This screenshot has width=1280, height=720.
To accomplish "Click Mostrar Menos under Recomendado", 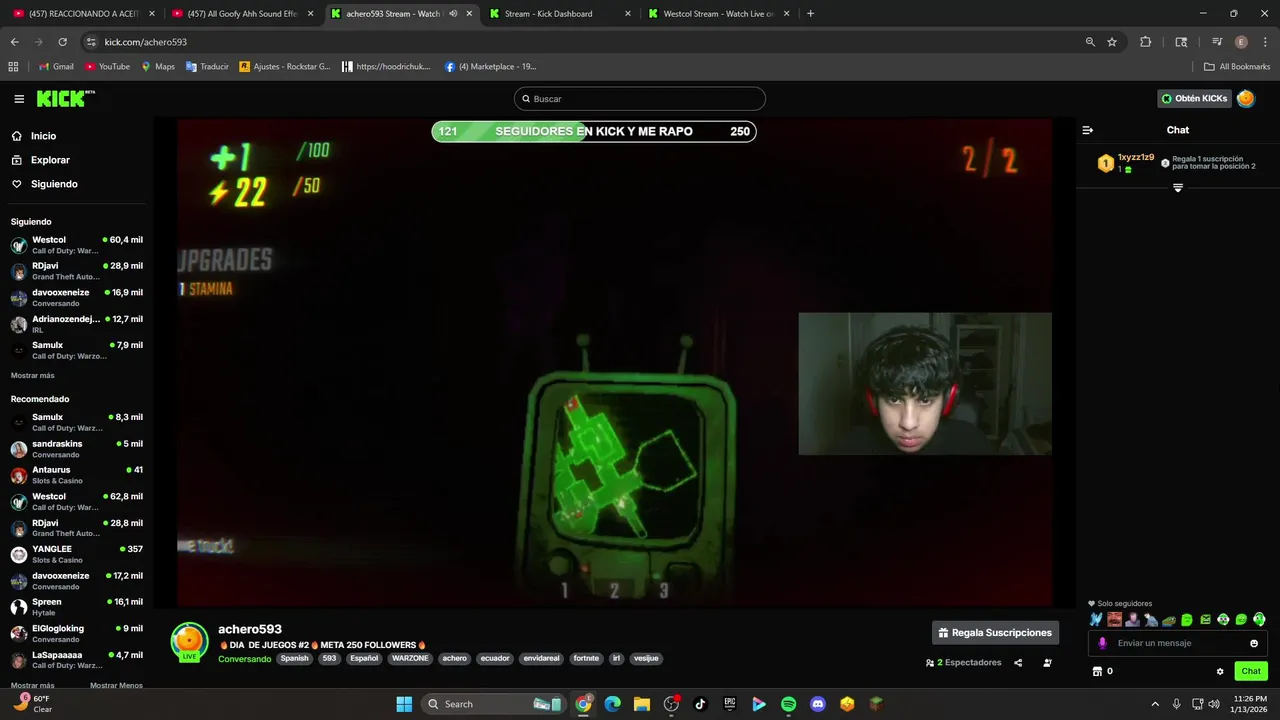I will click(x=116, y=685).
